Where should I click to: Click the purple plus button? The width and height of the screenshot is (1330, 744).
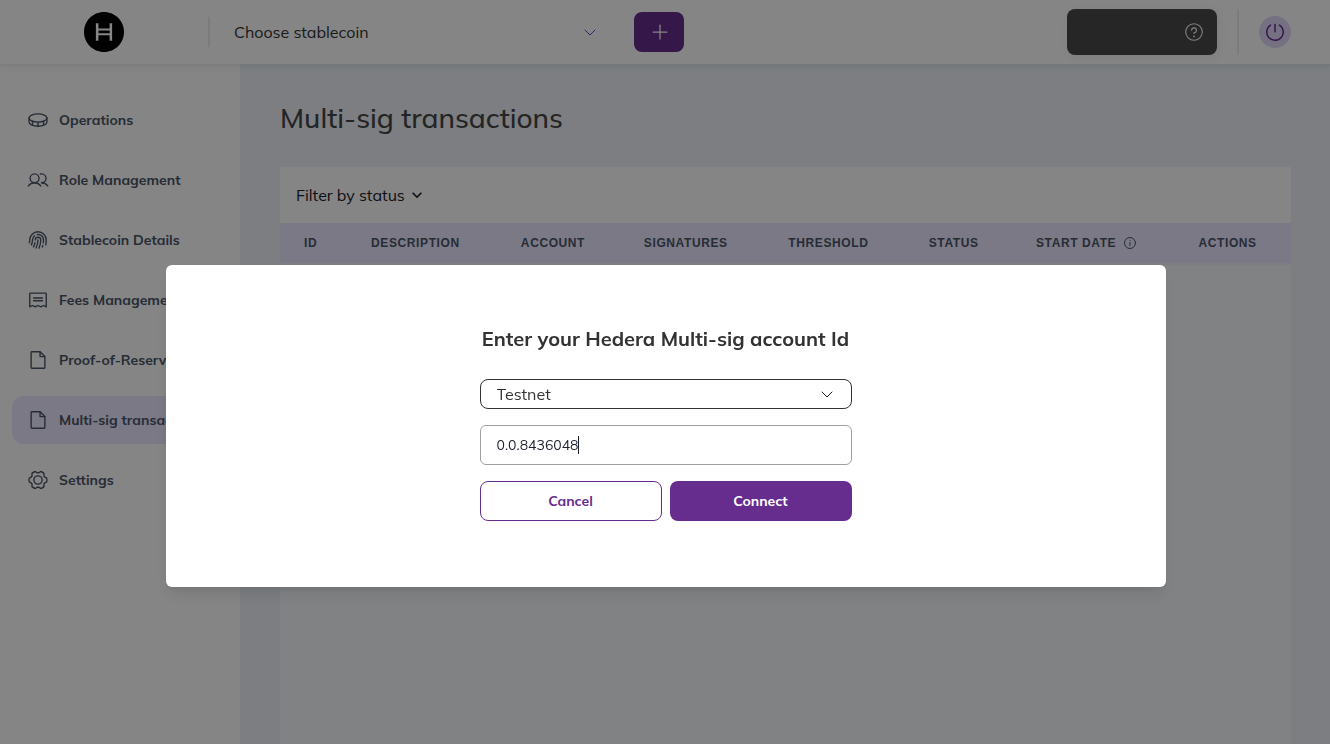point(658,31)
